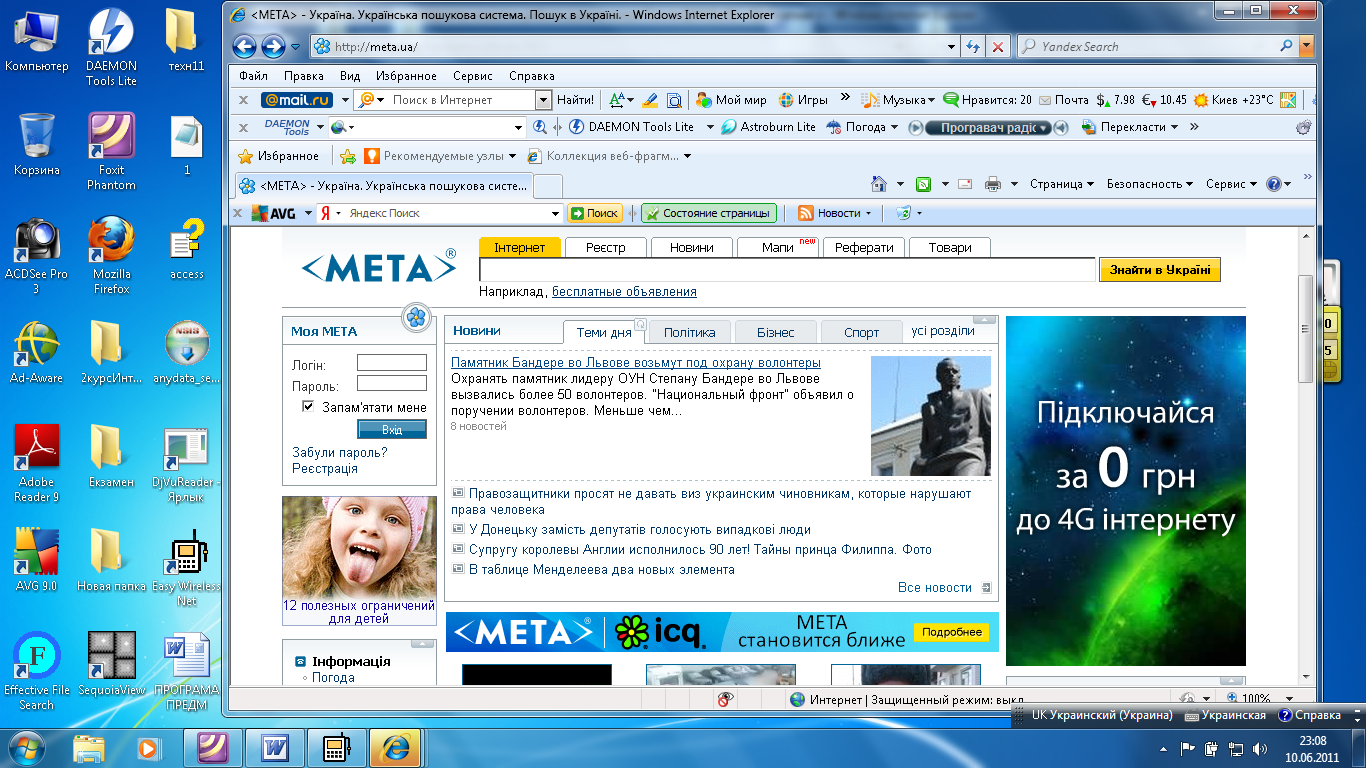This screenshot has height=768, width=1366.
Task: Click the Найти! button on the Mail.ru toolbar
Action: pos(575,100)
